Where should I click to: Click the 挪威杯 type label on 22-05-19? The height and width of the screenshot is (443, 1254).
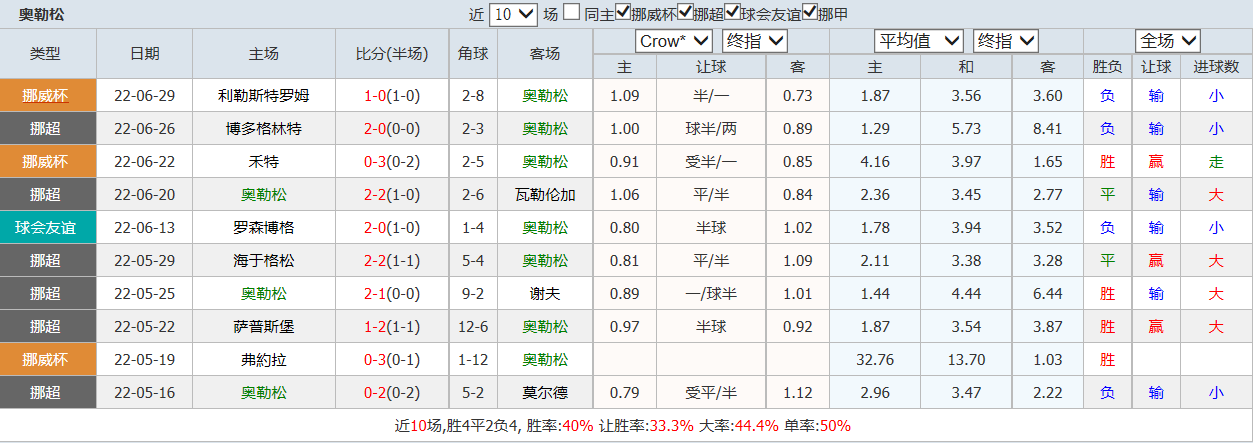[45, 360]
